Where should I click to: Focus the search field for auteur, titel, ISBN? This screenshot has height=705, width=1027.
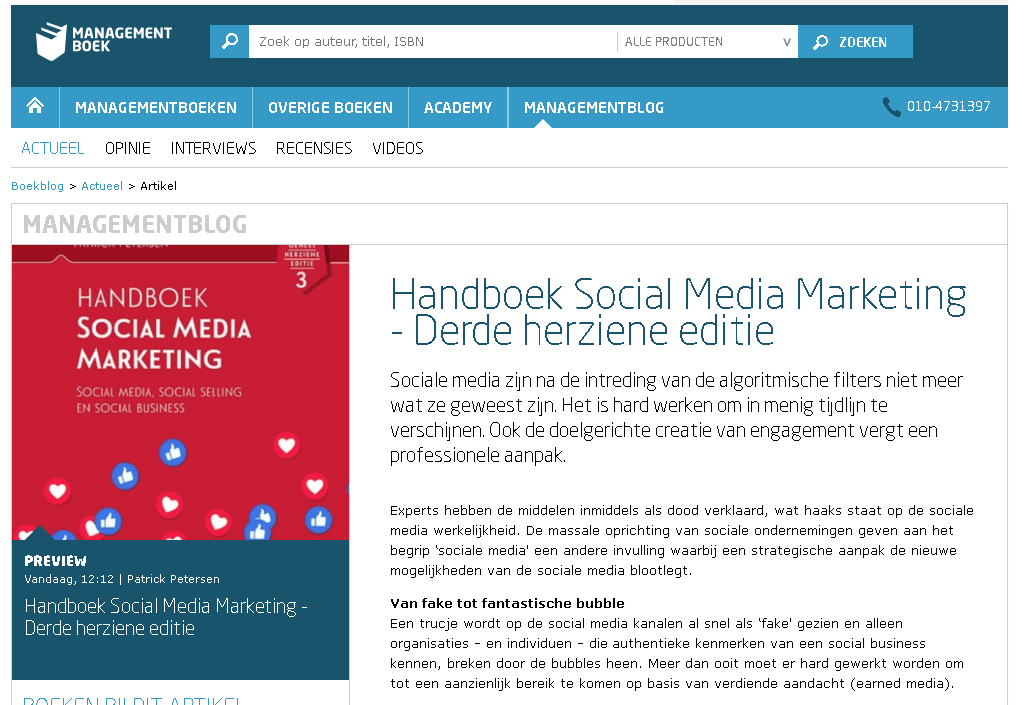(x=432, y=41)
